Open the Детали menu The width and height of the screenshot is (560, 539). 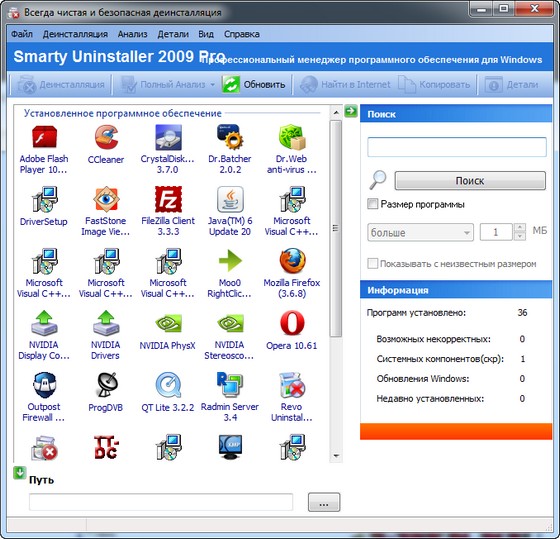pyautogui.click(x=173, y=34)
